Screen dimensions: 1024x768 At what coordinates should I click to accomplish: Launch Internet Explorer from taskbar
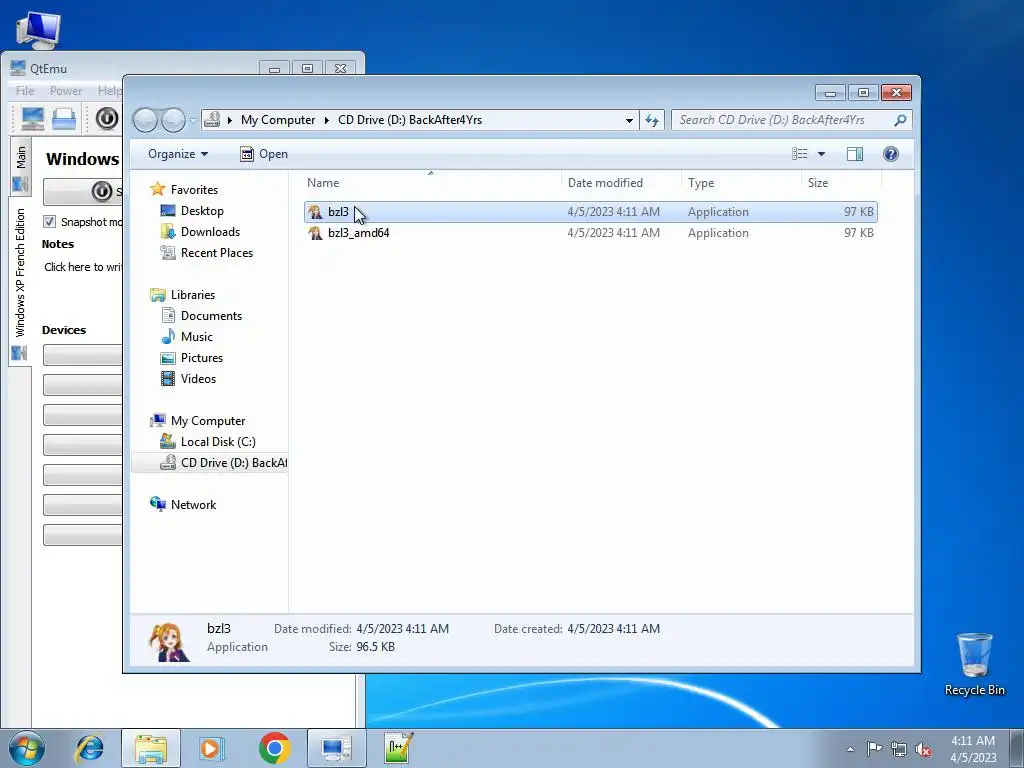(89, 748)
